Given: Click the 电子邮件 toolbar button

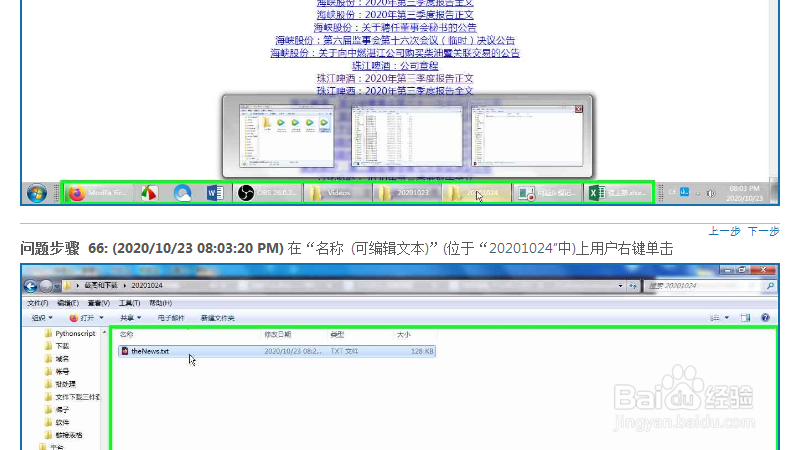Looking at the screenshot, I should (x=170, y=318).
